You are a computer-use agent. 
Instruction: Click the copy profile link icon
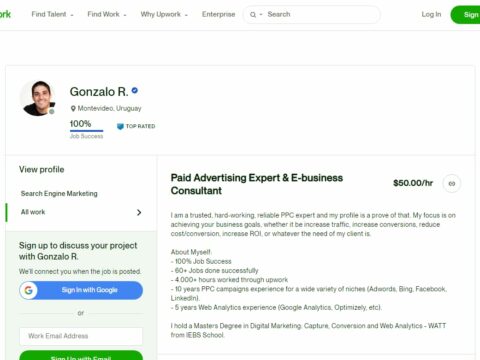pyautogui.click(x=452, y=183)
